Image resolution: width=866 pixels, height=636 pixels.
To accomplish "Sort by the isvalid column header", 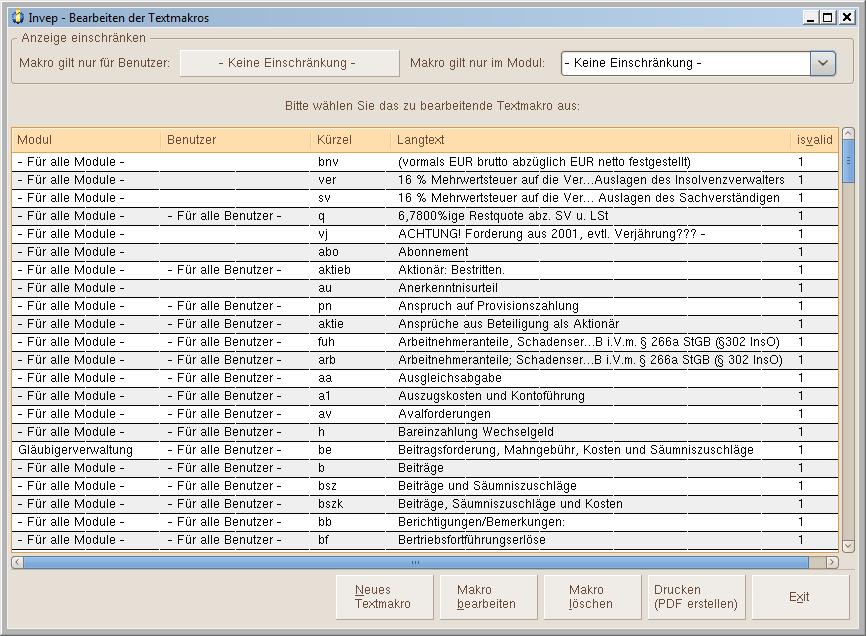I will pos(815,140).
